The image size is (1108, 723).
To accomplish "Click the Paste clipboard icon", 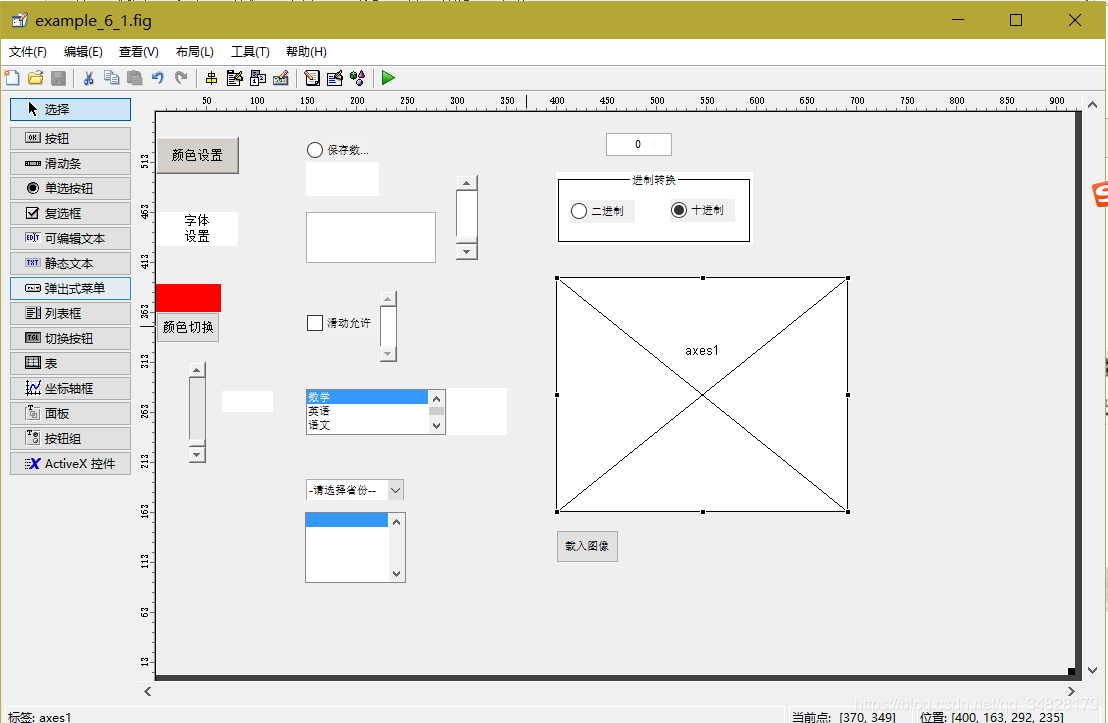I will point(134,78).
